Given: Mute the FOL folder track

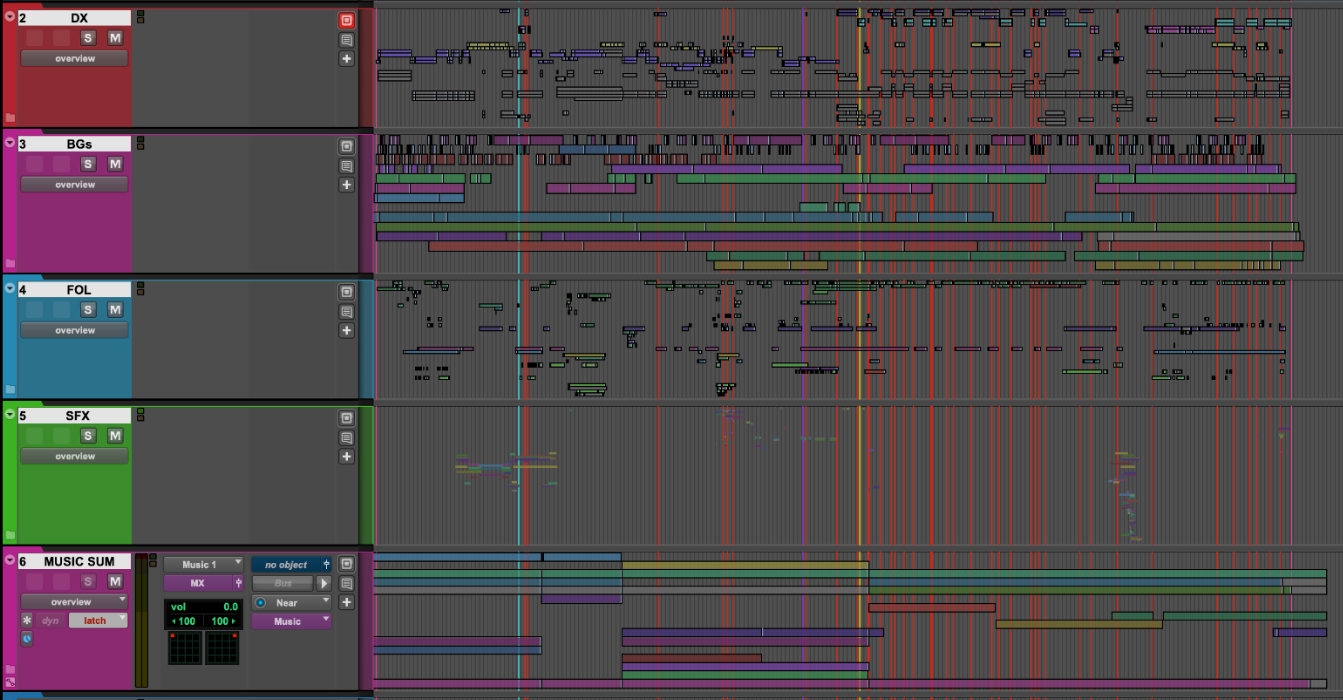Looking at the screenshot, I should point(115,310).
